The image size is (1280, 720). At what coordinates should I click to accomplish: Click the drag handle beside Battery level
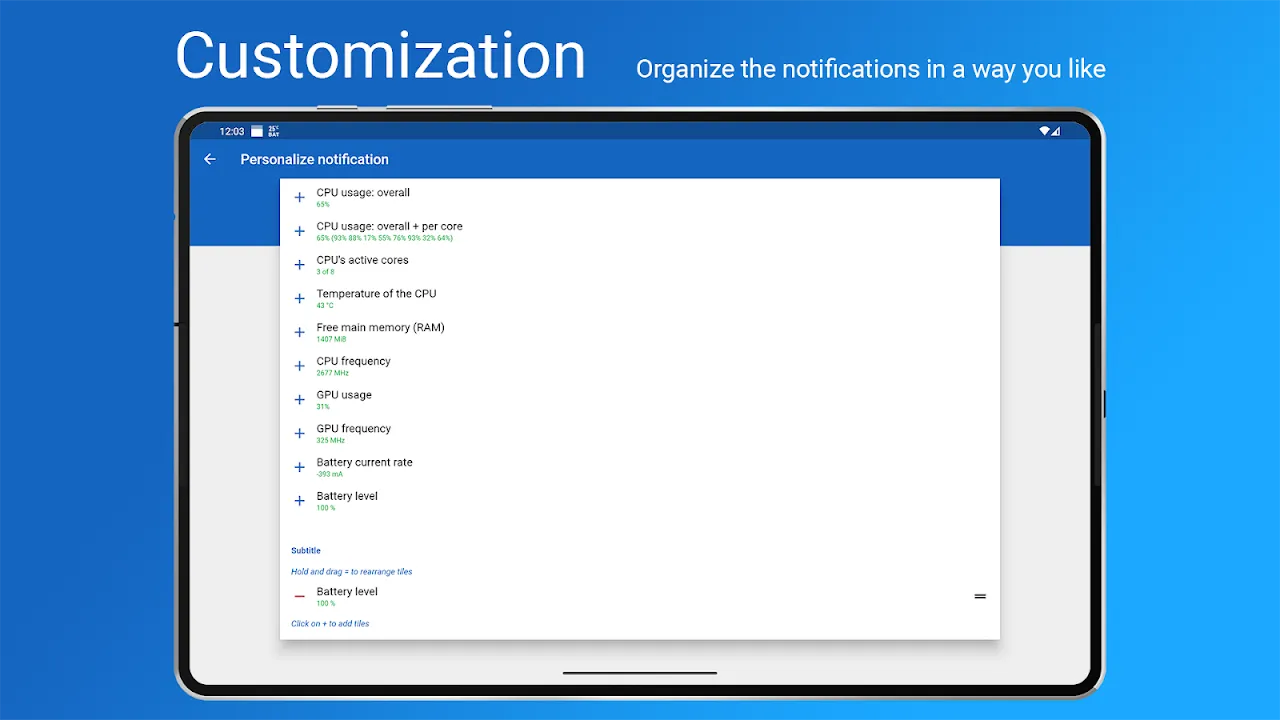[980, 596]
